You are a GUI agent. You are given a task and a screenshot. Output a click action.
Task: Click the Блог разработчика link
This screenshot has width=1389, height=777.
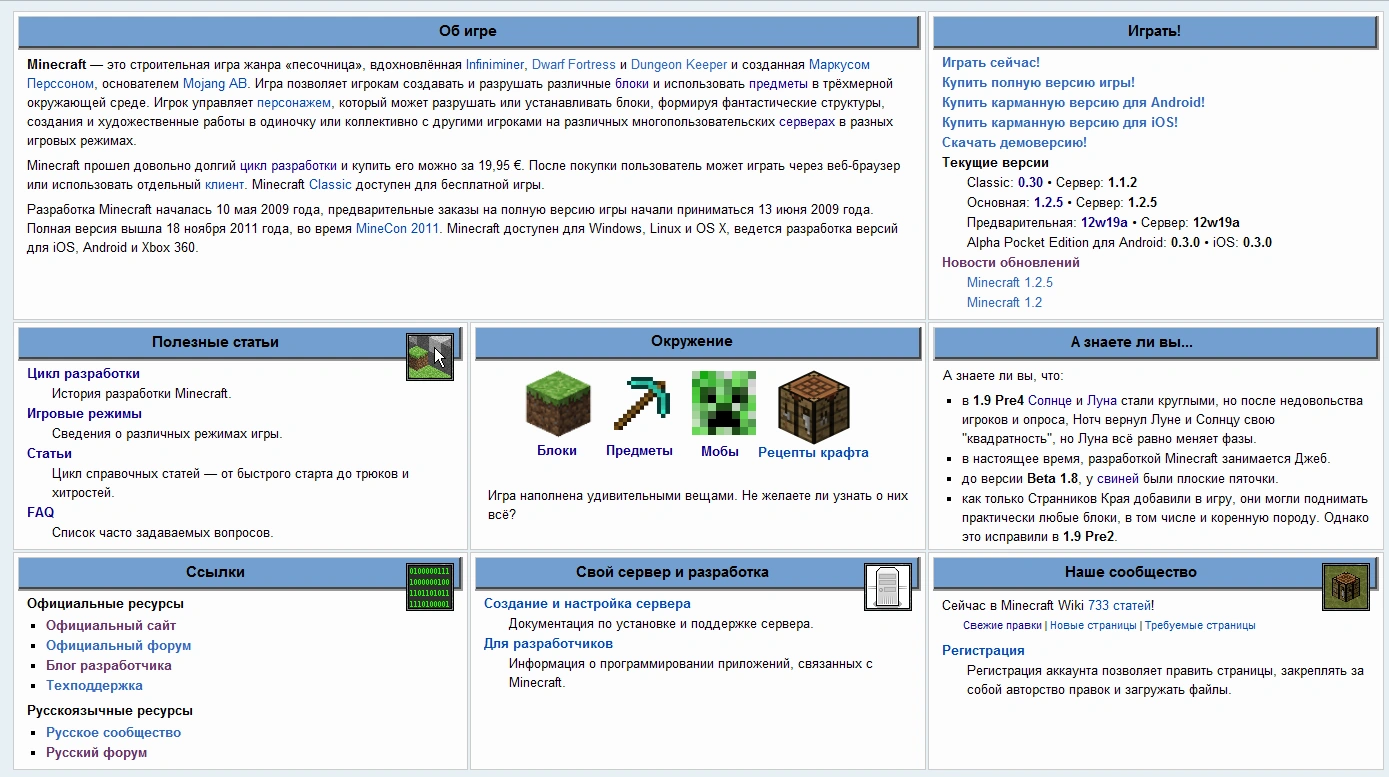coord(109,666)
